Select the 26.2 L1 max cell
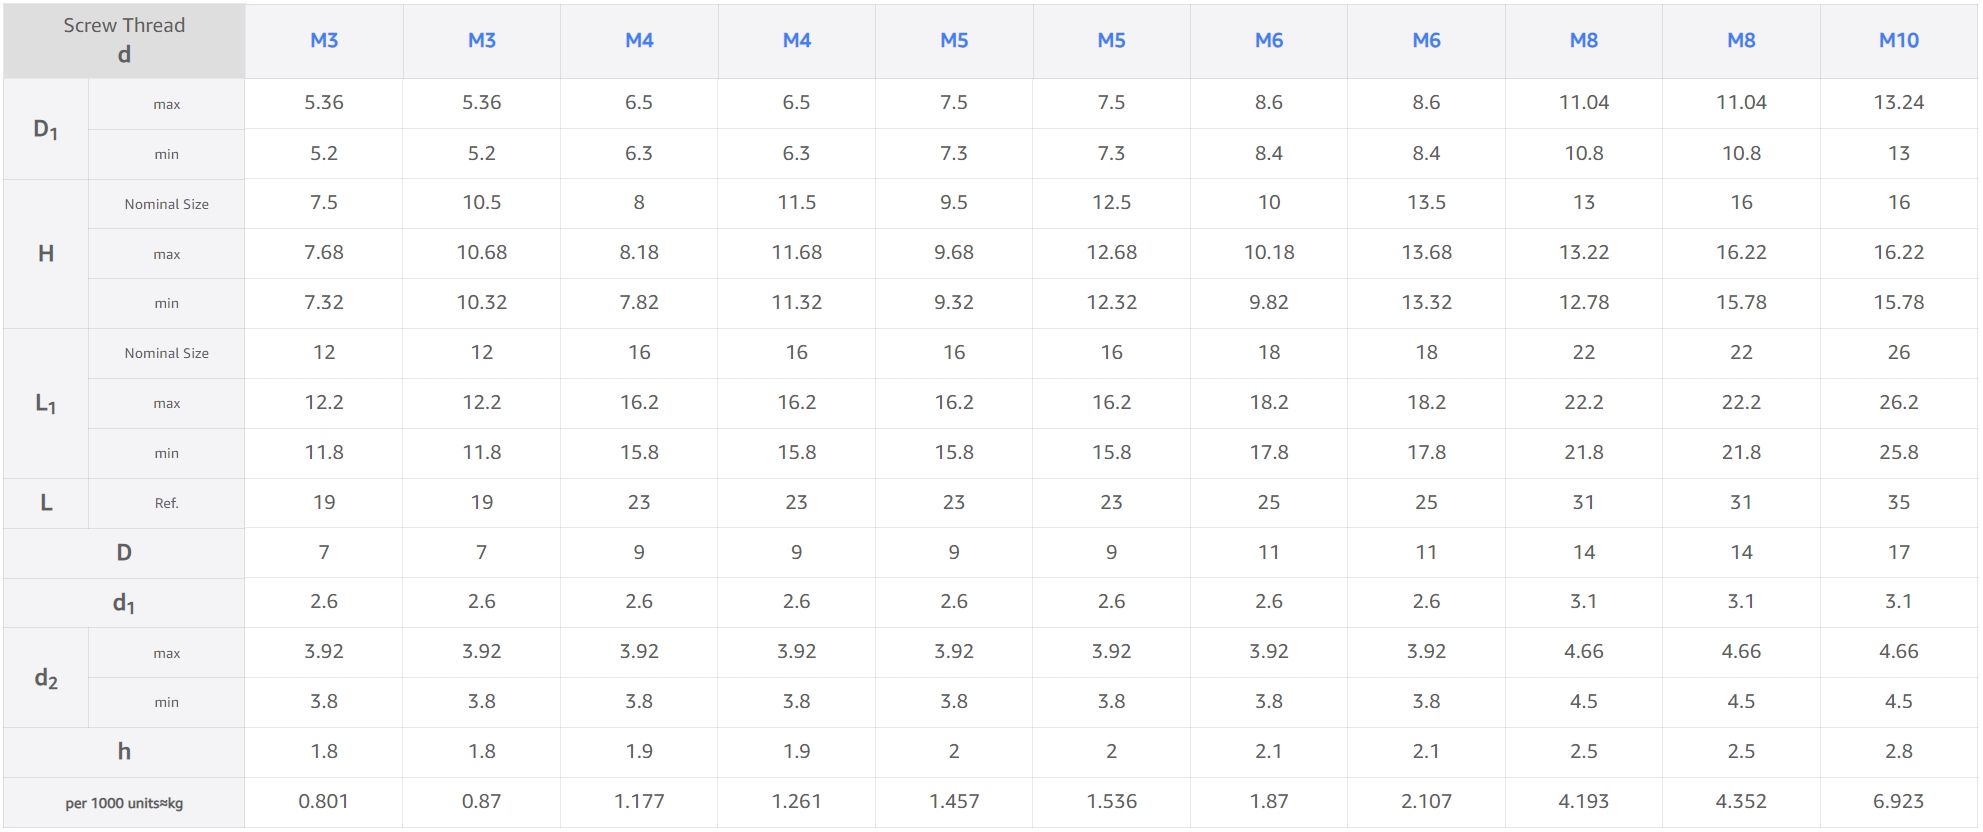This screenshot has height=832, width=1983. click(1897, 402)
